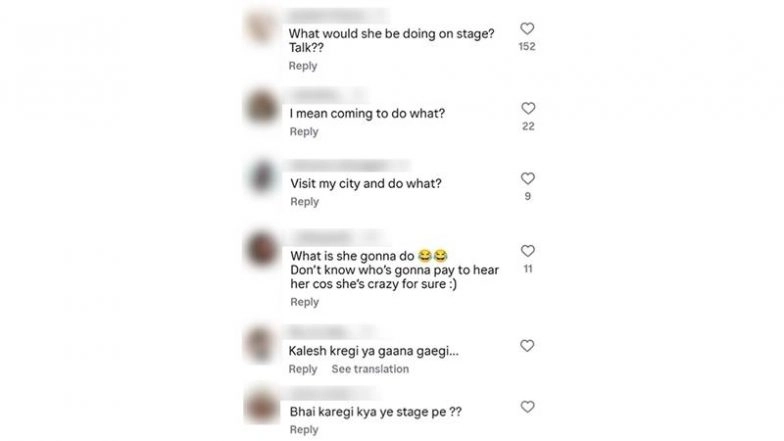The image size is (784, 441).
Task: Like the "I mean coming to do what" comment
Action: [528, 108]
